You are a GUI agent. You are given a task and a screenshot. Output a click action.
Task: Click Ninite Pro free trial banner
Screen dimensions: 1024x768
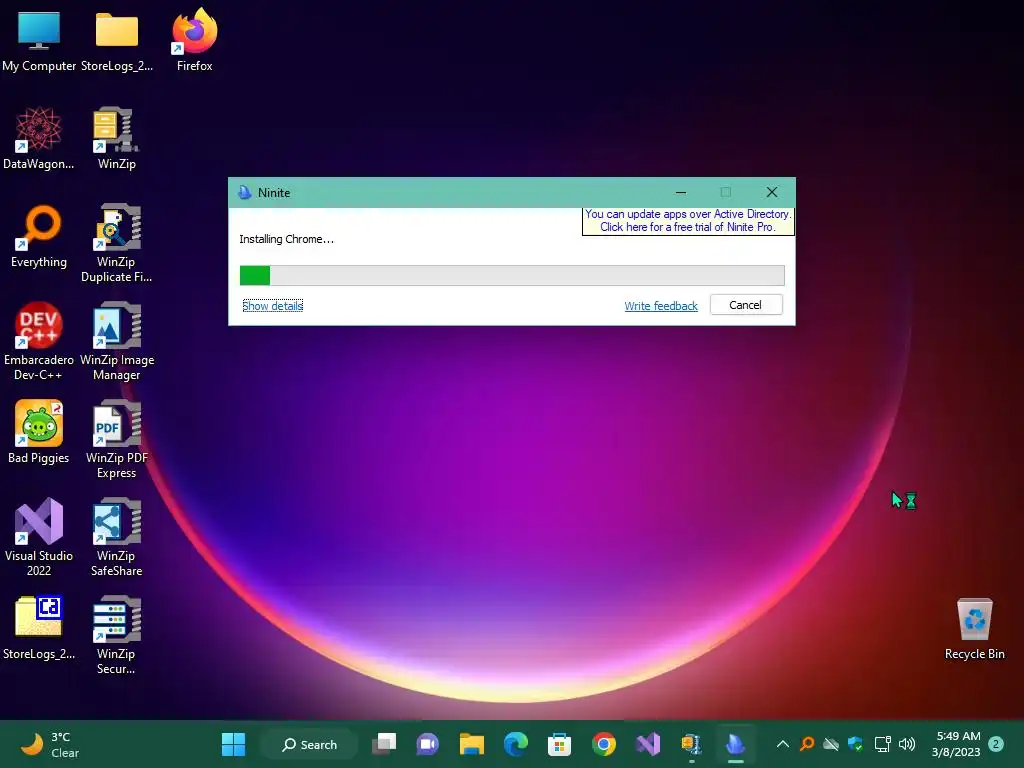pos(688,221)
